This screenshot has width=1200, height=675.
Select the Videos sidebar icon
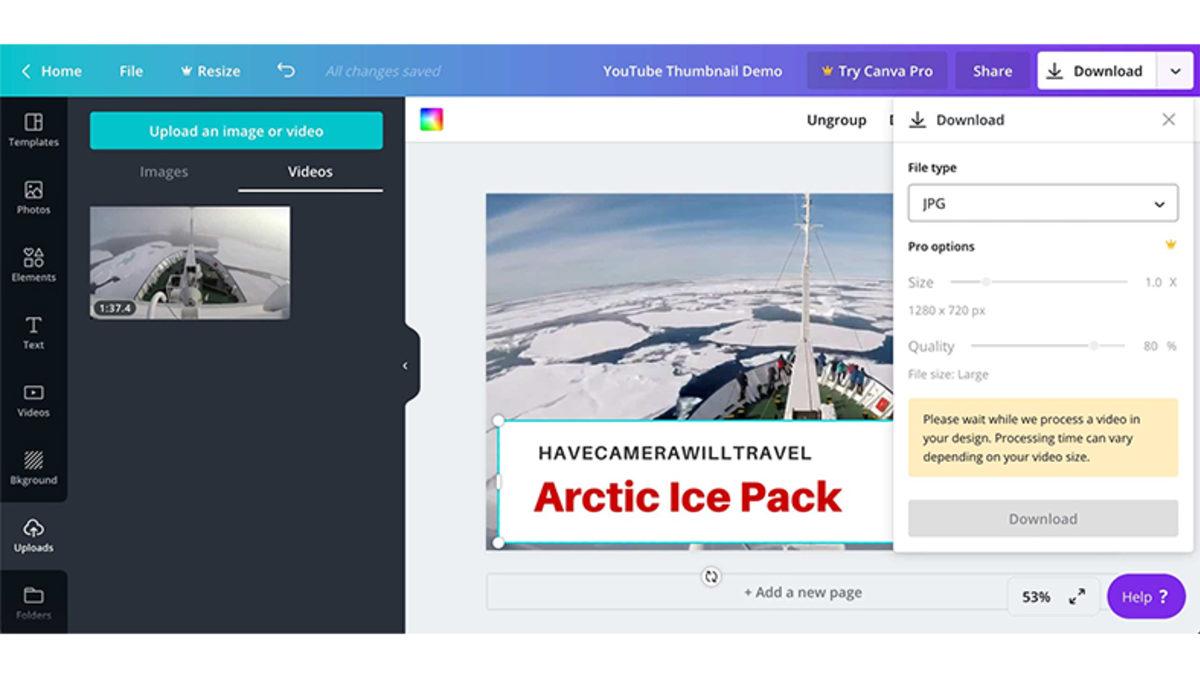coord(34,399)
